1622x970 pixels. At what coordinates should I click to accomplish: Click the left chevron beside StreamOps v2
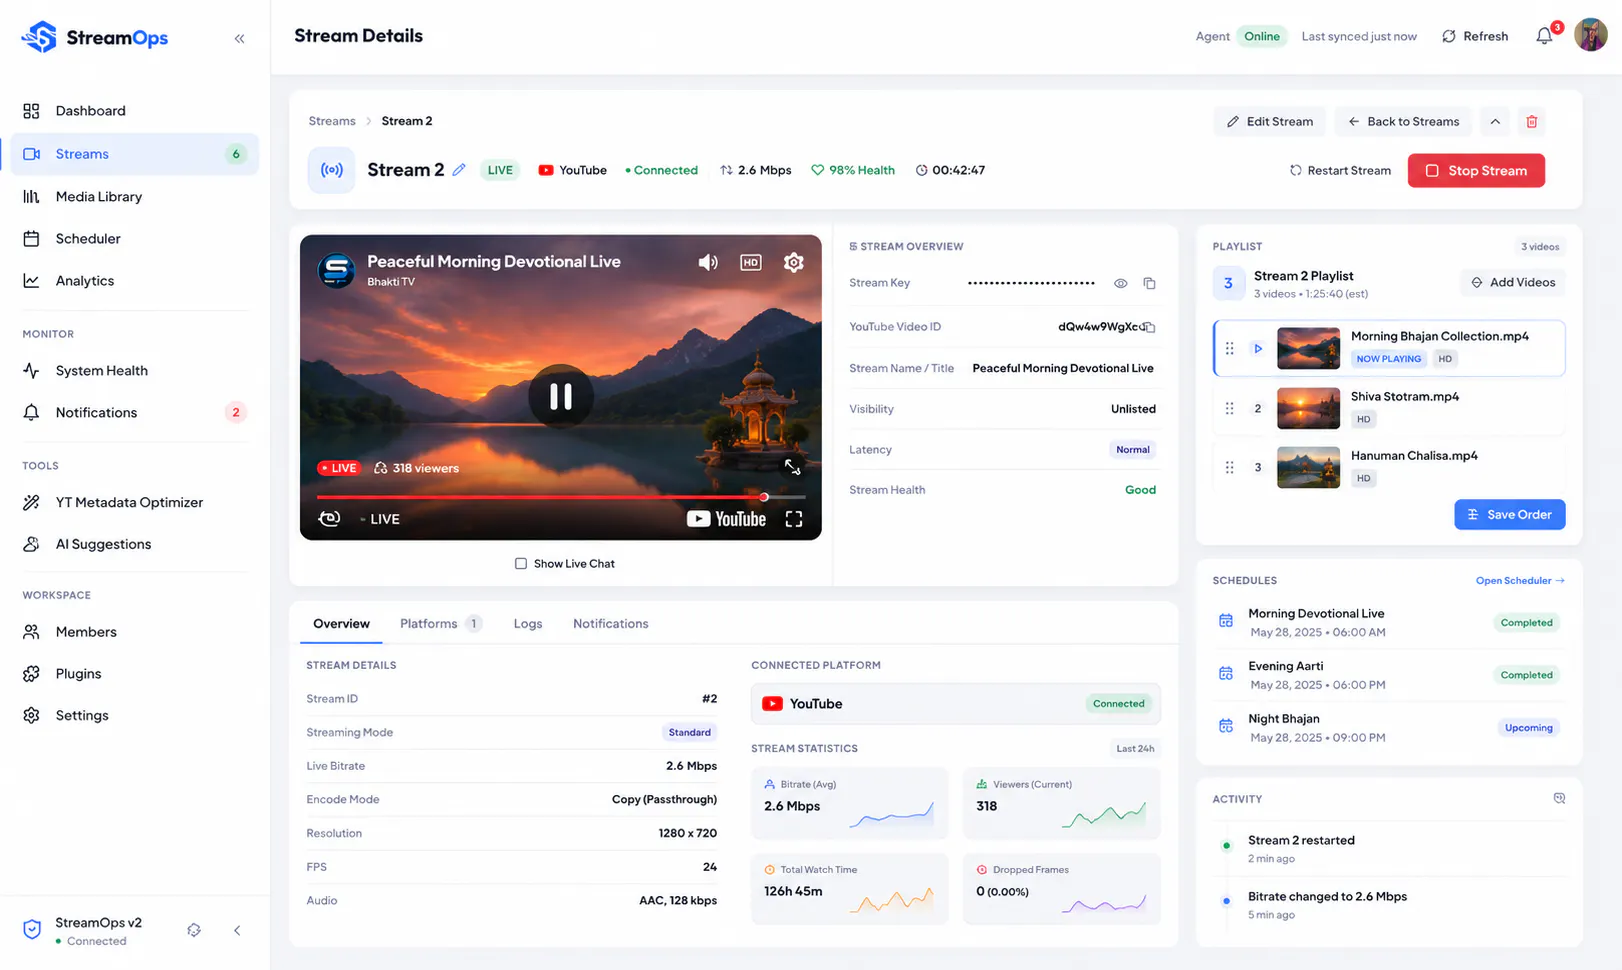(x=237, y=930)
